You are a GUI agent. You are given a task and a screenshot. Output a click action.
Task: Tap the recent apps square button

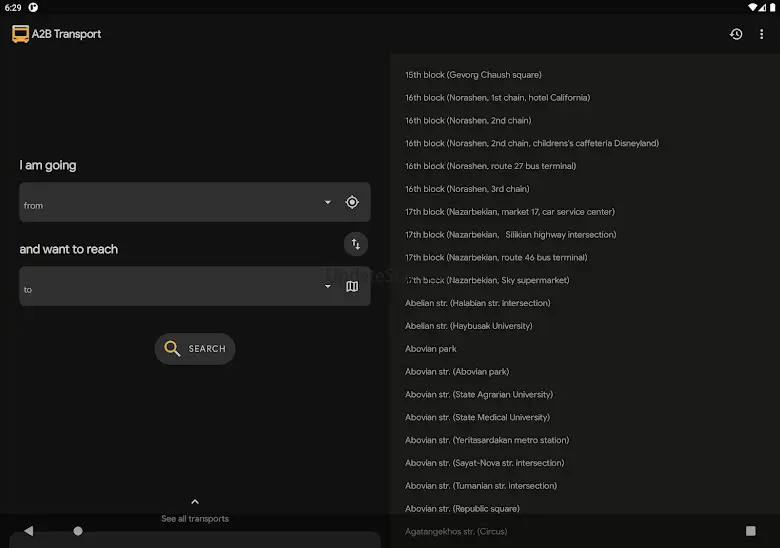point(750,531)
